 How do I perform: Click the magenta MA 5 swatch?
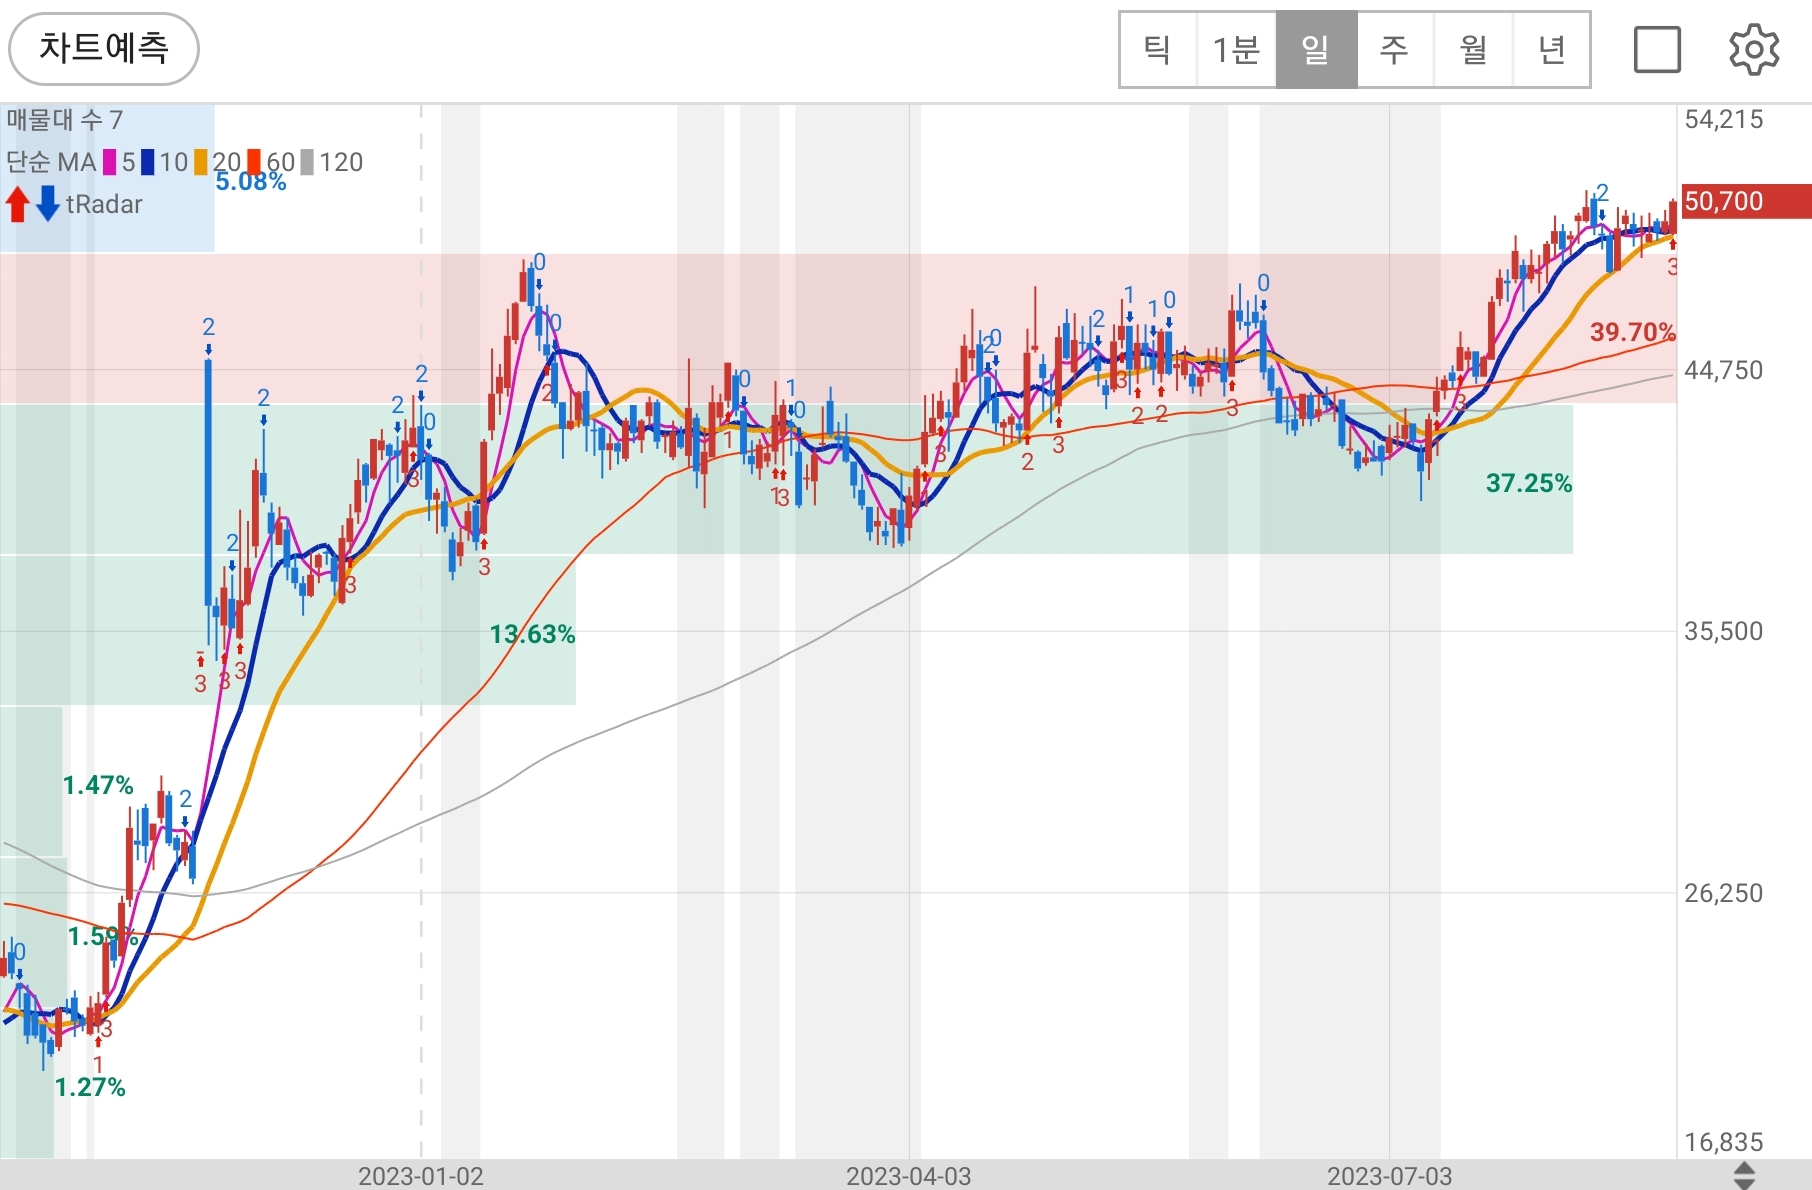110,162
